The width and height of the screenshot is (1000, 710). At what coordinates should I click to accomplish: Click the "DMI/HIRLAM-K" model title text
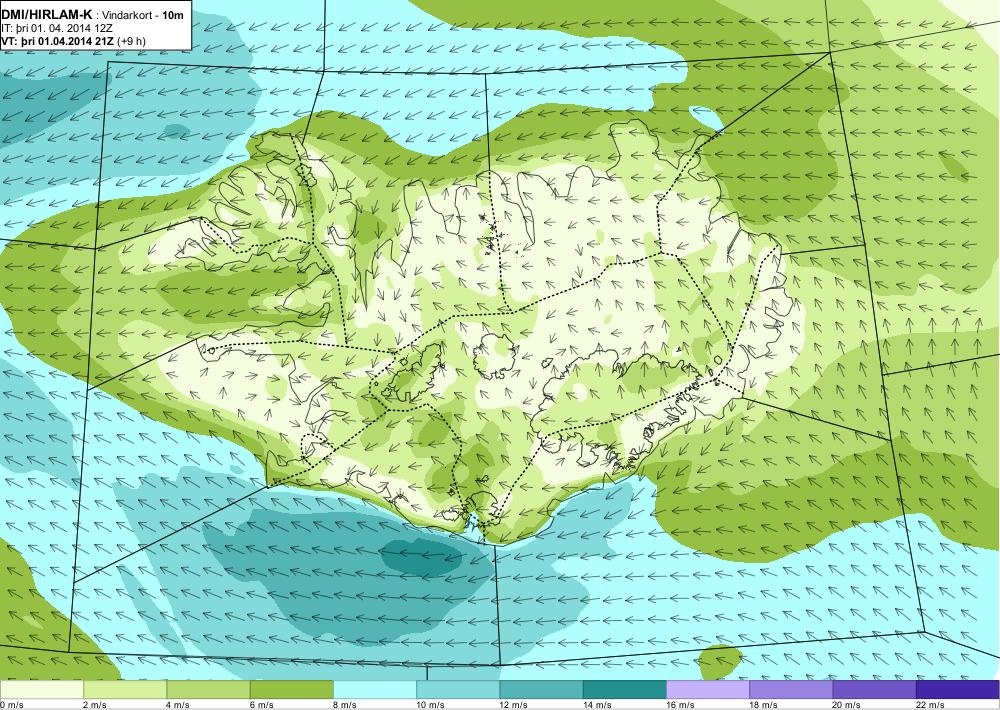click(47, 15)
